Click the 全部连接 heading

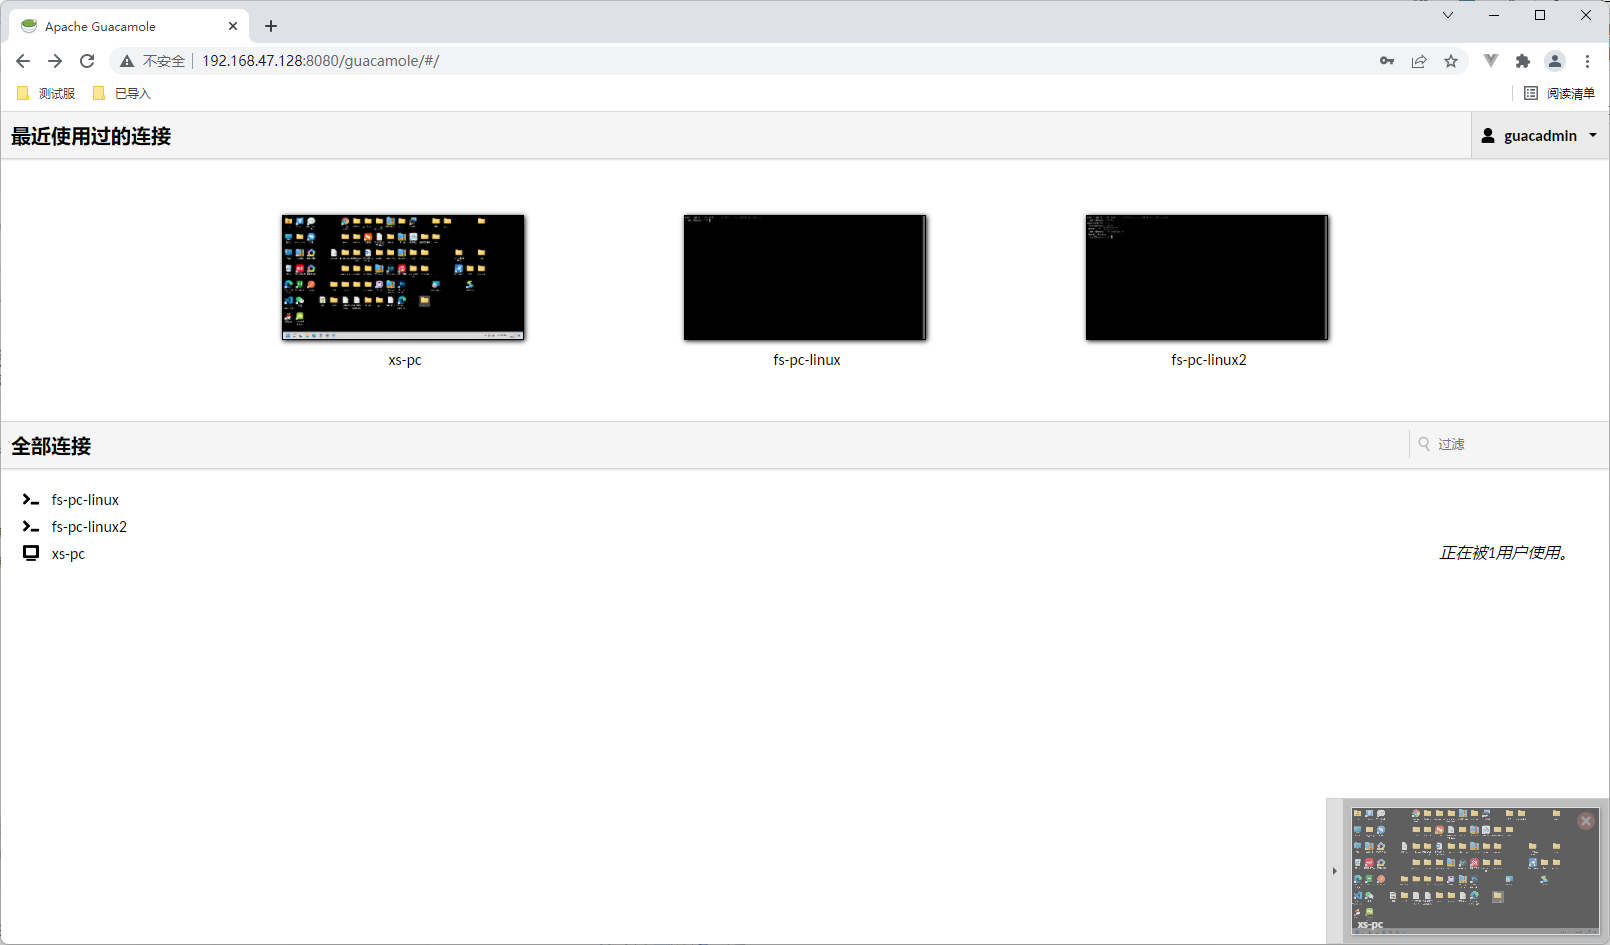pyautogui.click(x=51, y=446)
